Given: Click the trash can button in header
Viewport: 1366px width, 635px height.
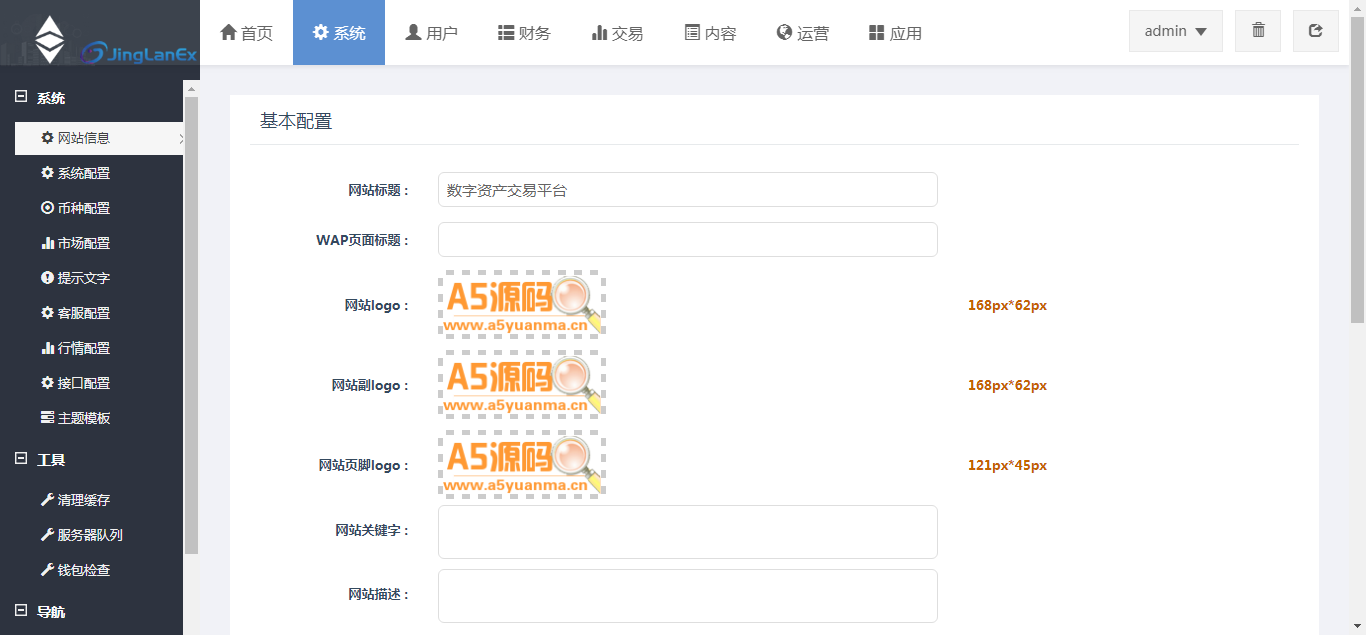Looking at the screenshot, I should tap(1258, 31).
